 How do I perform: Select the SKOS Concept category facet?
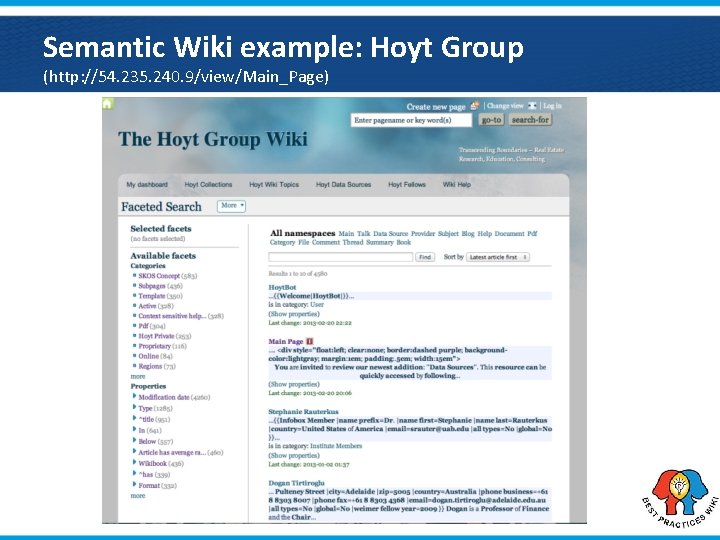[159, 276]
